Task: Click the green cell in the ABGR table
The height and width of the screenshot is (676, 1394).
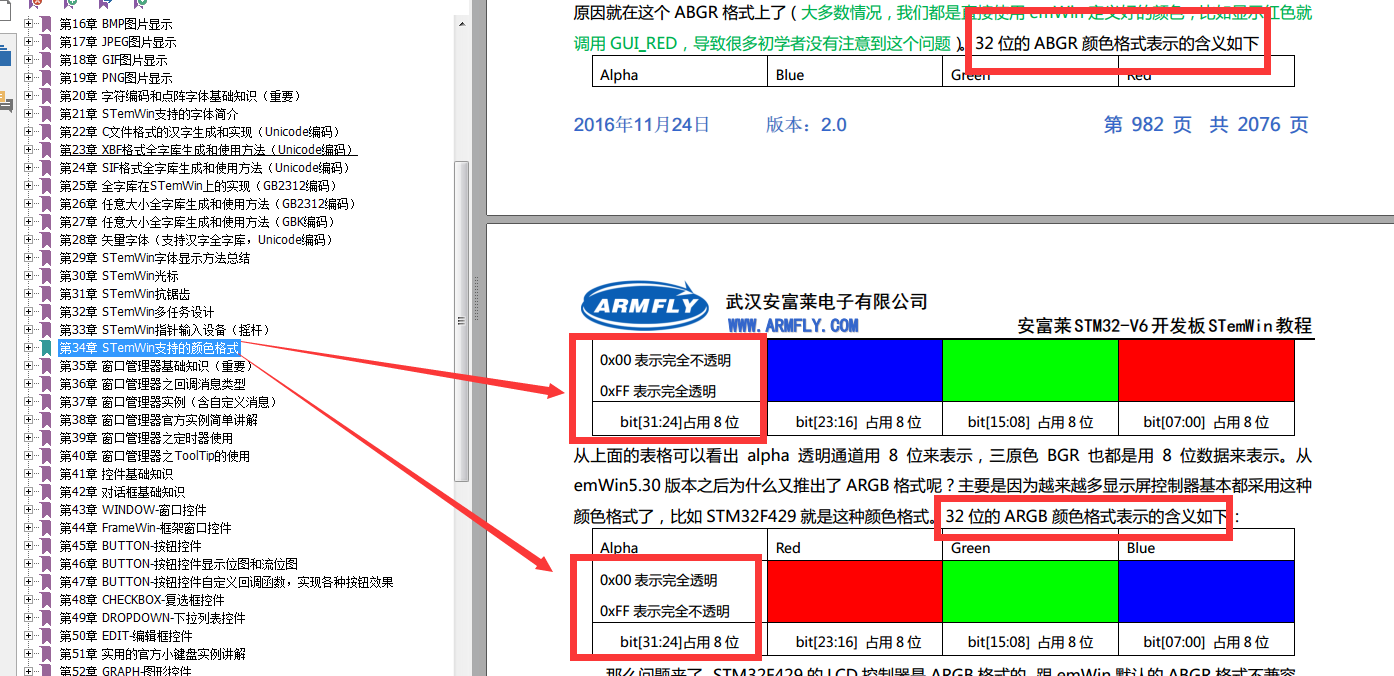Action: tap(1030, 370)
